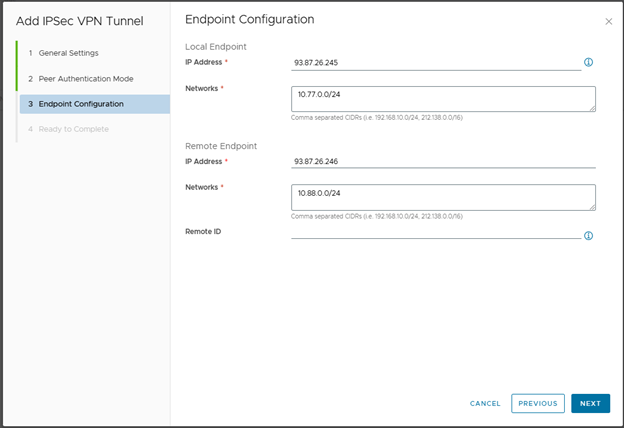624x428 pixels.
Task: Close the Endpoint Configuration dialog with X
Action: tap(609, 21)
